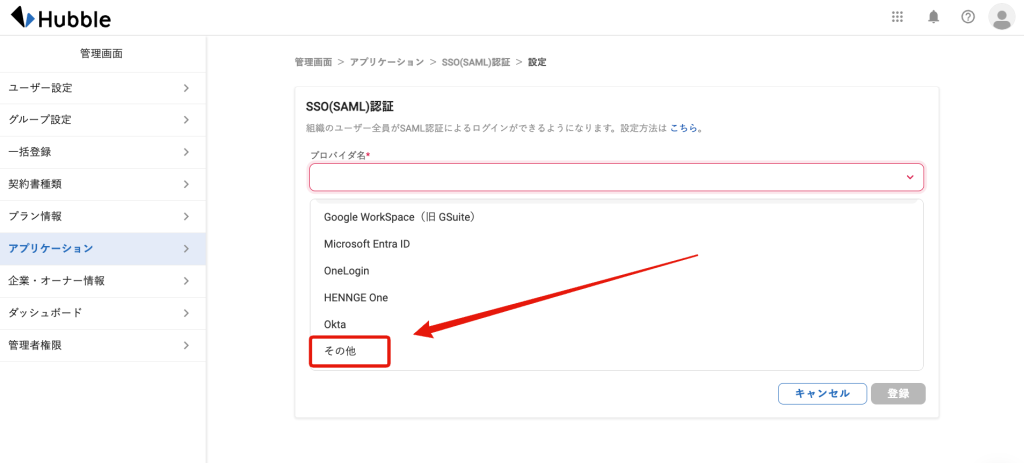Choose HENNGE One provider option
Image resolution: width=1024 pixels, height=463 pixels.
pyautogui.click(x=616, y=297)
